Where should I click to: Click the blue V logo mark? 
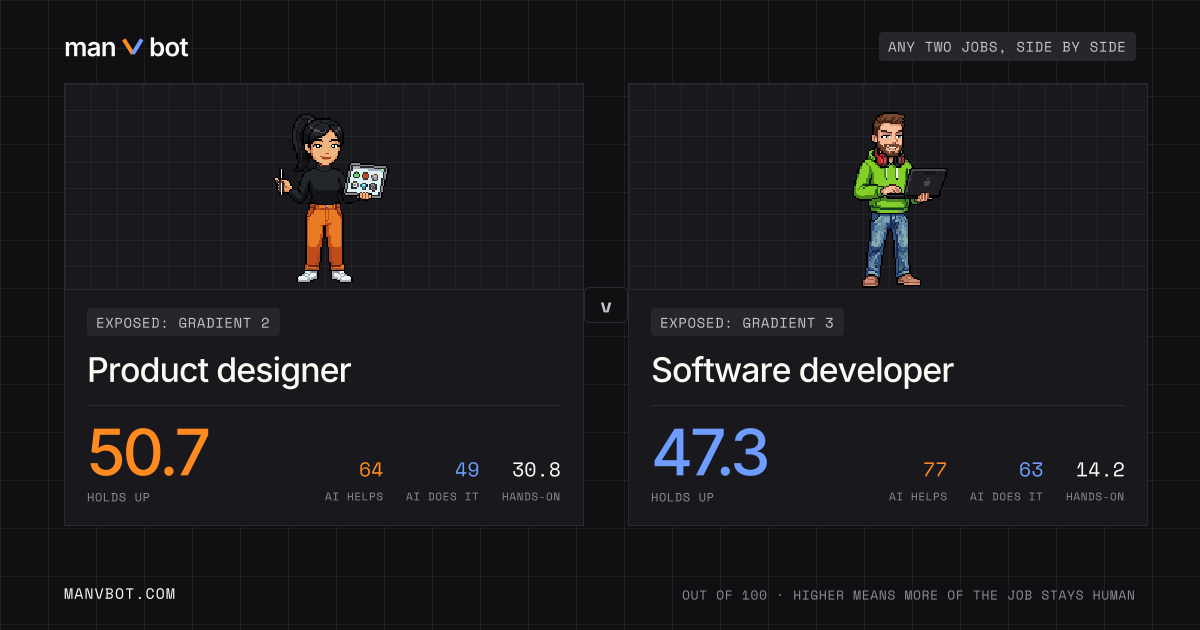(x=133, y=47)
